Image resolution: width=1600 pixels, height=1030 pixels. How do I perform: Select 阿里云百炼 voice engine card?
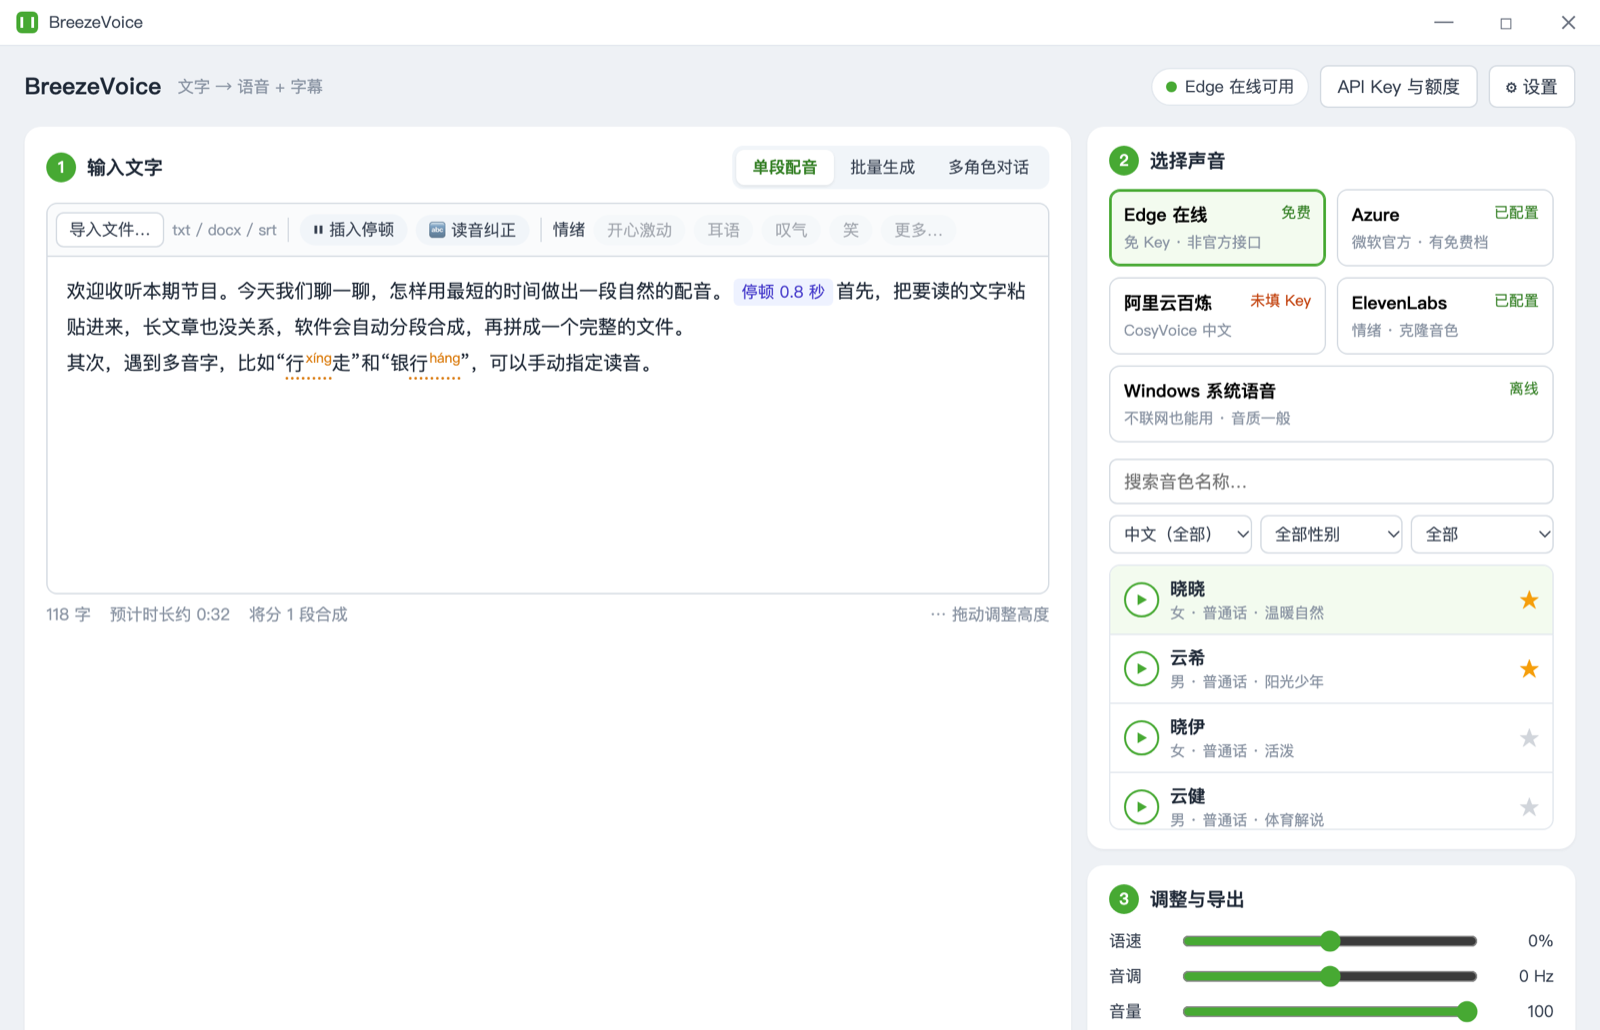click(x=1217, y=316)
